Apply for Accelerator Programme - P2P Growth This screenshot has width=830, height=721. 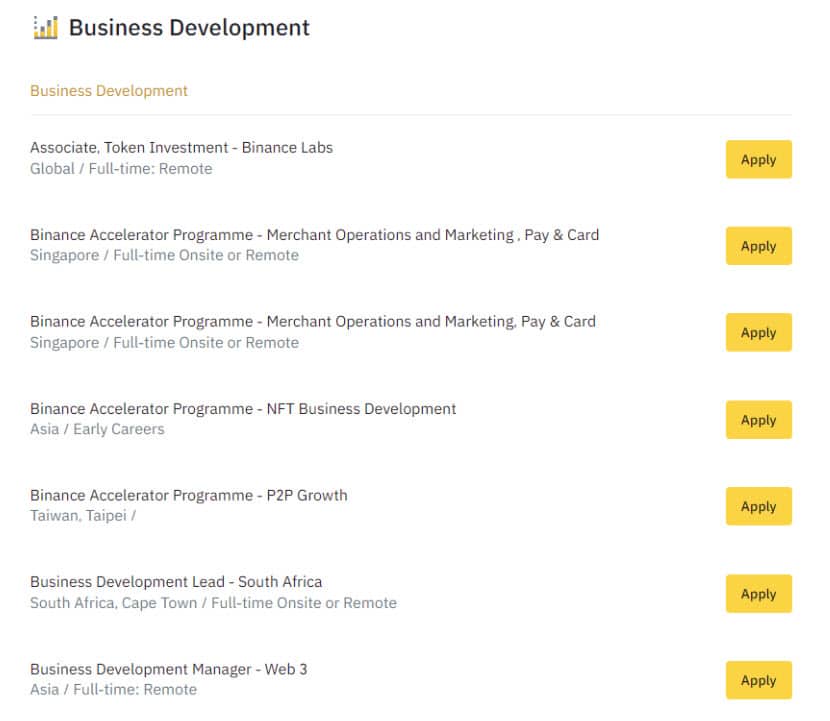(x=759, y=506)
